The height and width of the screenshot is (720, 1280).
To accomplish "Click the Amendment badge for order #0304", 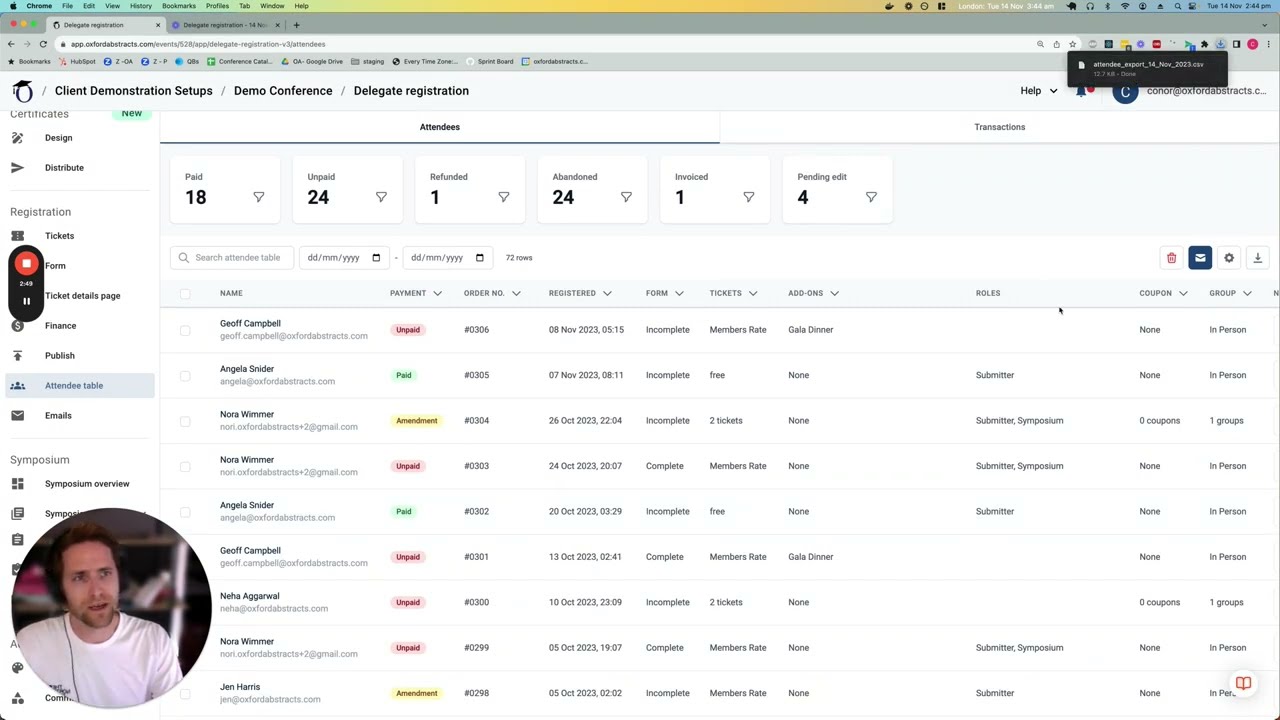I will (416, 421).
